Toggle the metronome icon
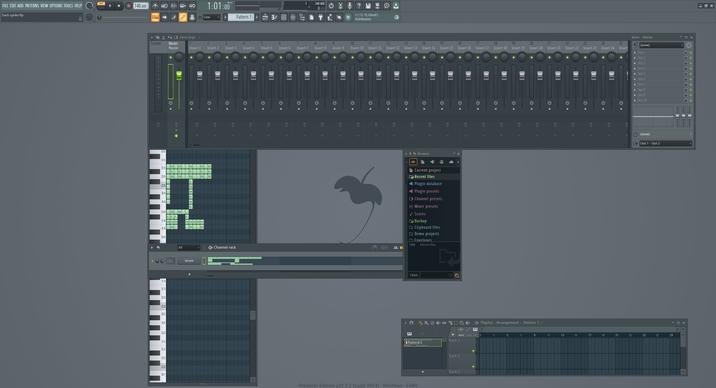 tap(155, 6)
